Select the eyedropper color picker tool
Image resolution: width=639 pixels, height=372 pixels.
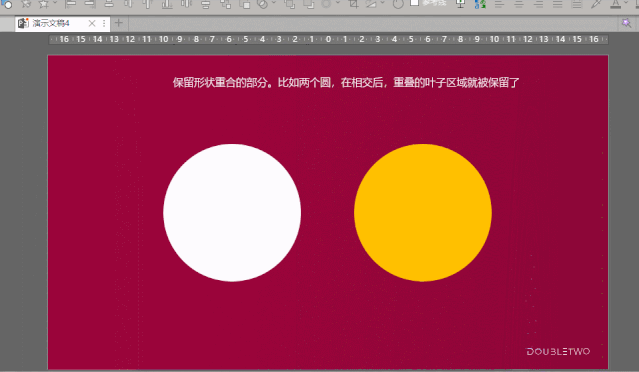[596, 4]
